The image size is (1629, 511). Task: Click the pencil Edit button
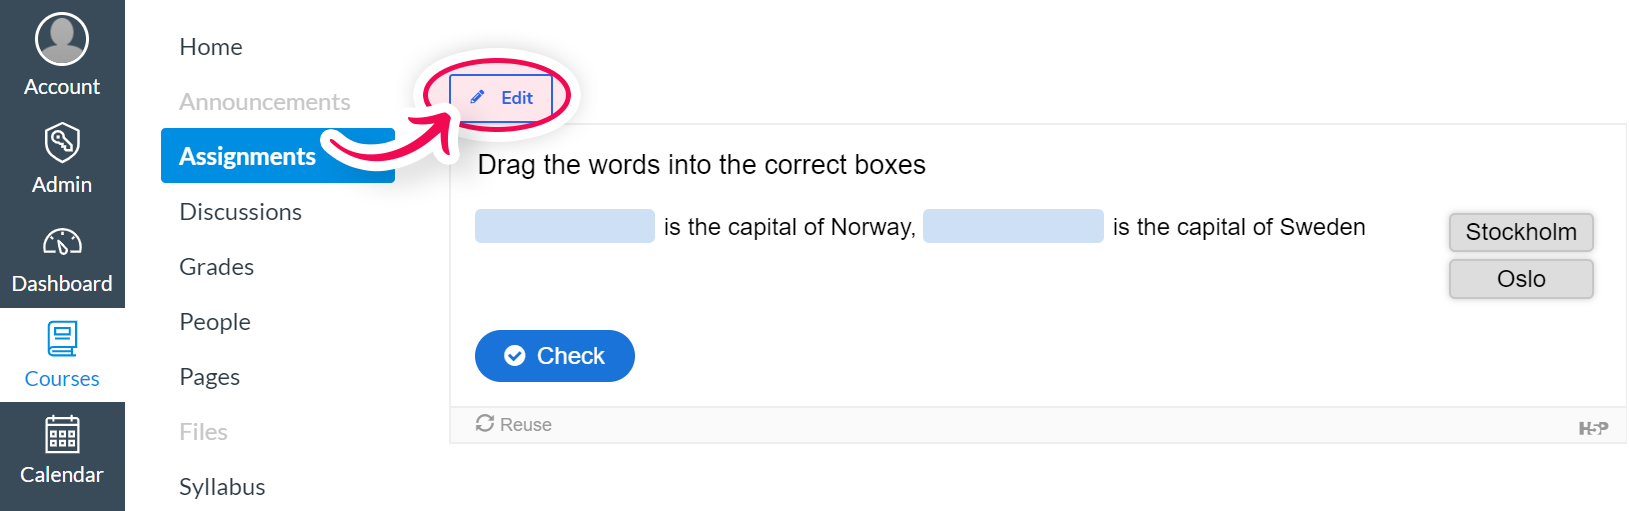pyautogui.click(x=501, y=98)
